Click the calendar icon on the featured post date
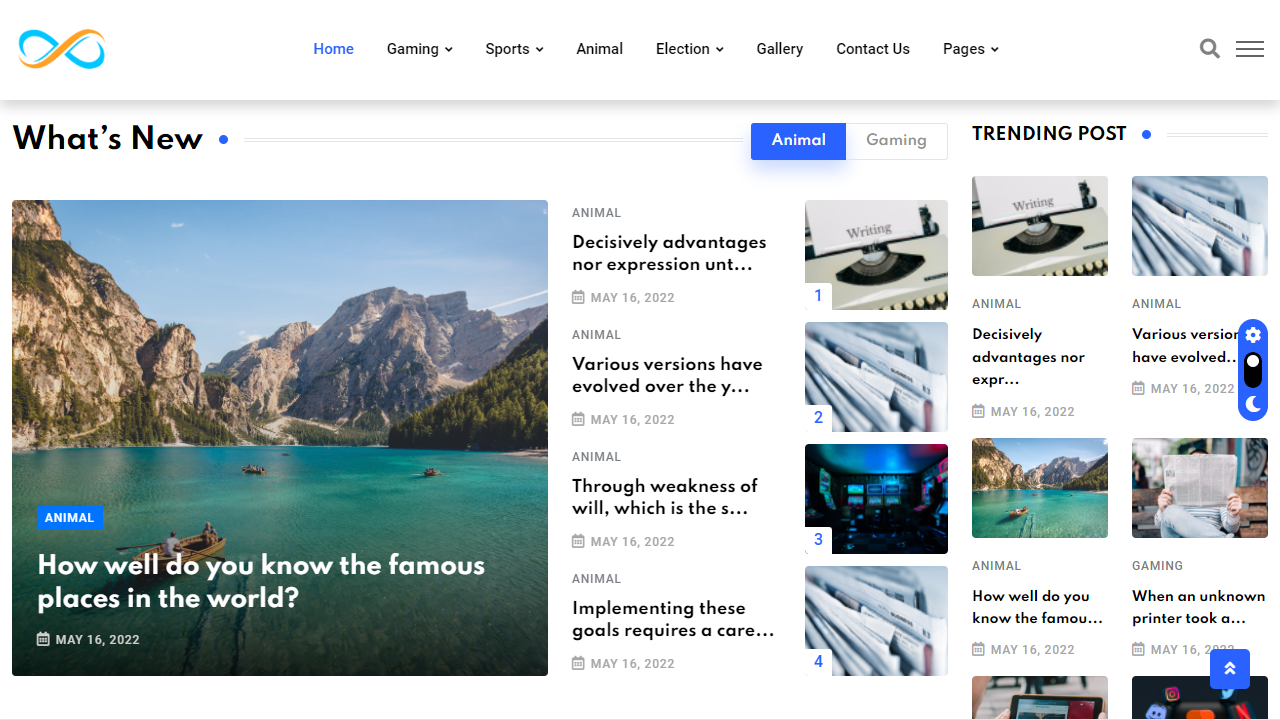 (x=45, y=639)
